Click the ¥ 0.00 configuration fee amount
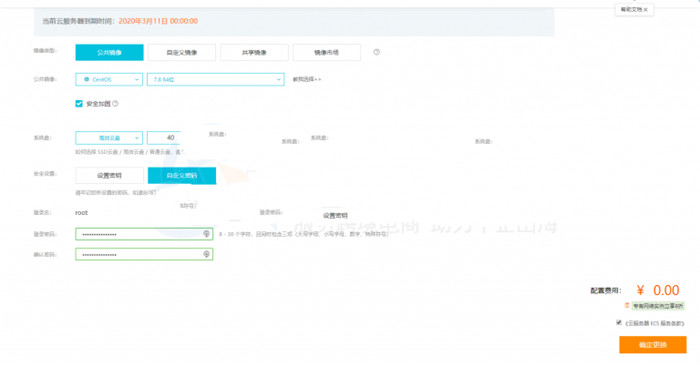700x366 pixels. coord(658,290)
